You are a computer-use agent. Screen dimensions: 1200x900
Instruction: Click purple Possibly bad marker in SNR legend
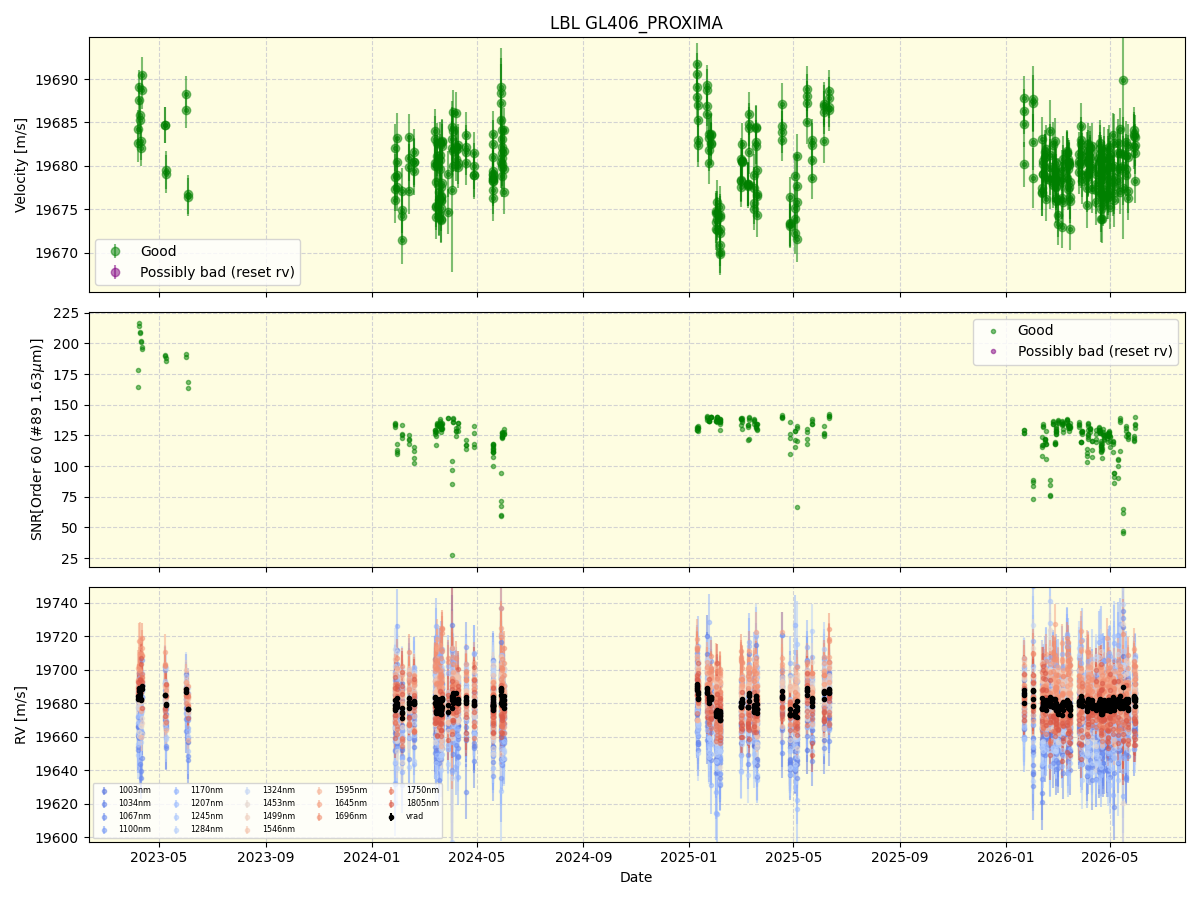[993, 352]
